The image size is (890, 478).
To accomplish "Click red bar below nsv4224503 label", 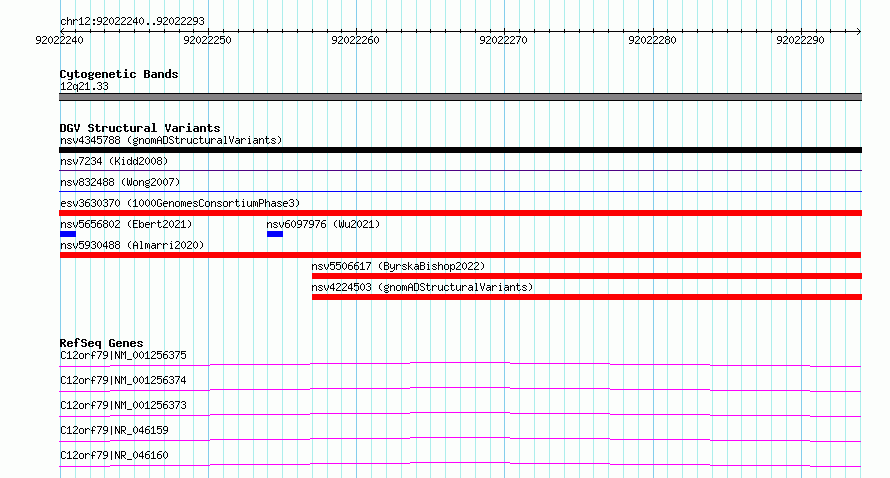I will (x=587, y=297).
